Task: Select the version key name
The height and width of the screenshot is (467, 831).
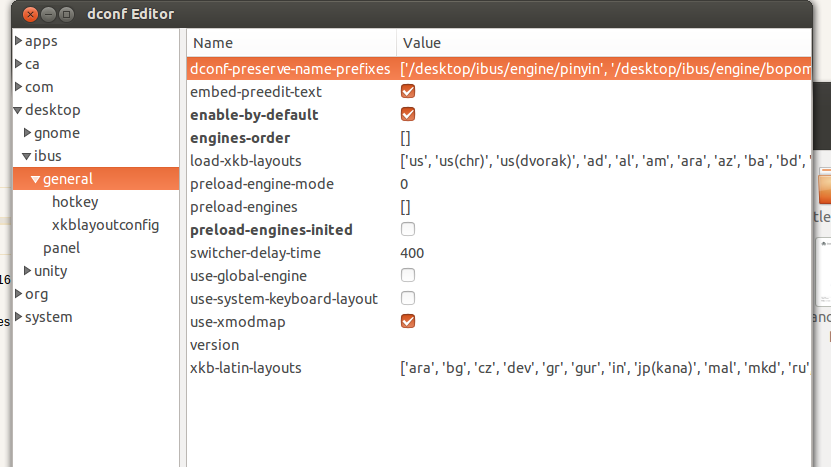Action: click(214, 345)
